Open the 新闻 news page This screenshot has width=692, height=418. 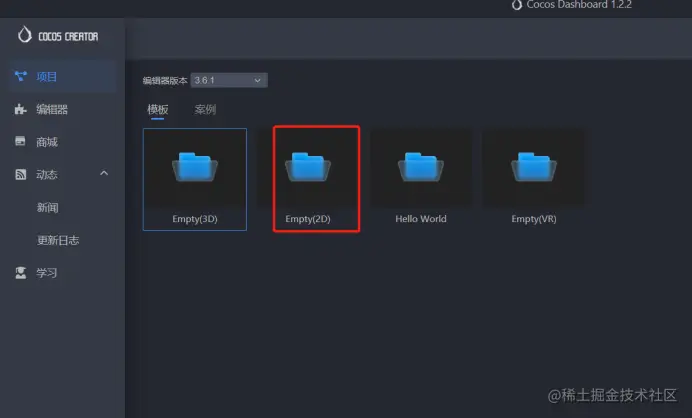48,207
